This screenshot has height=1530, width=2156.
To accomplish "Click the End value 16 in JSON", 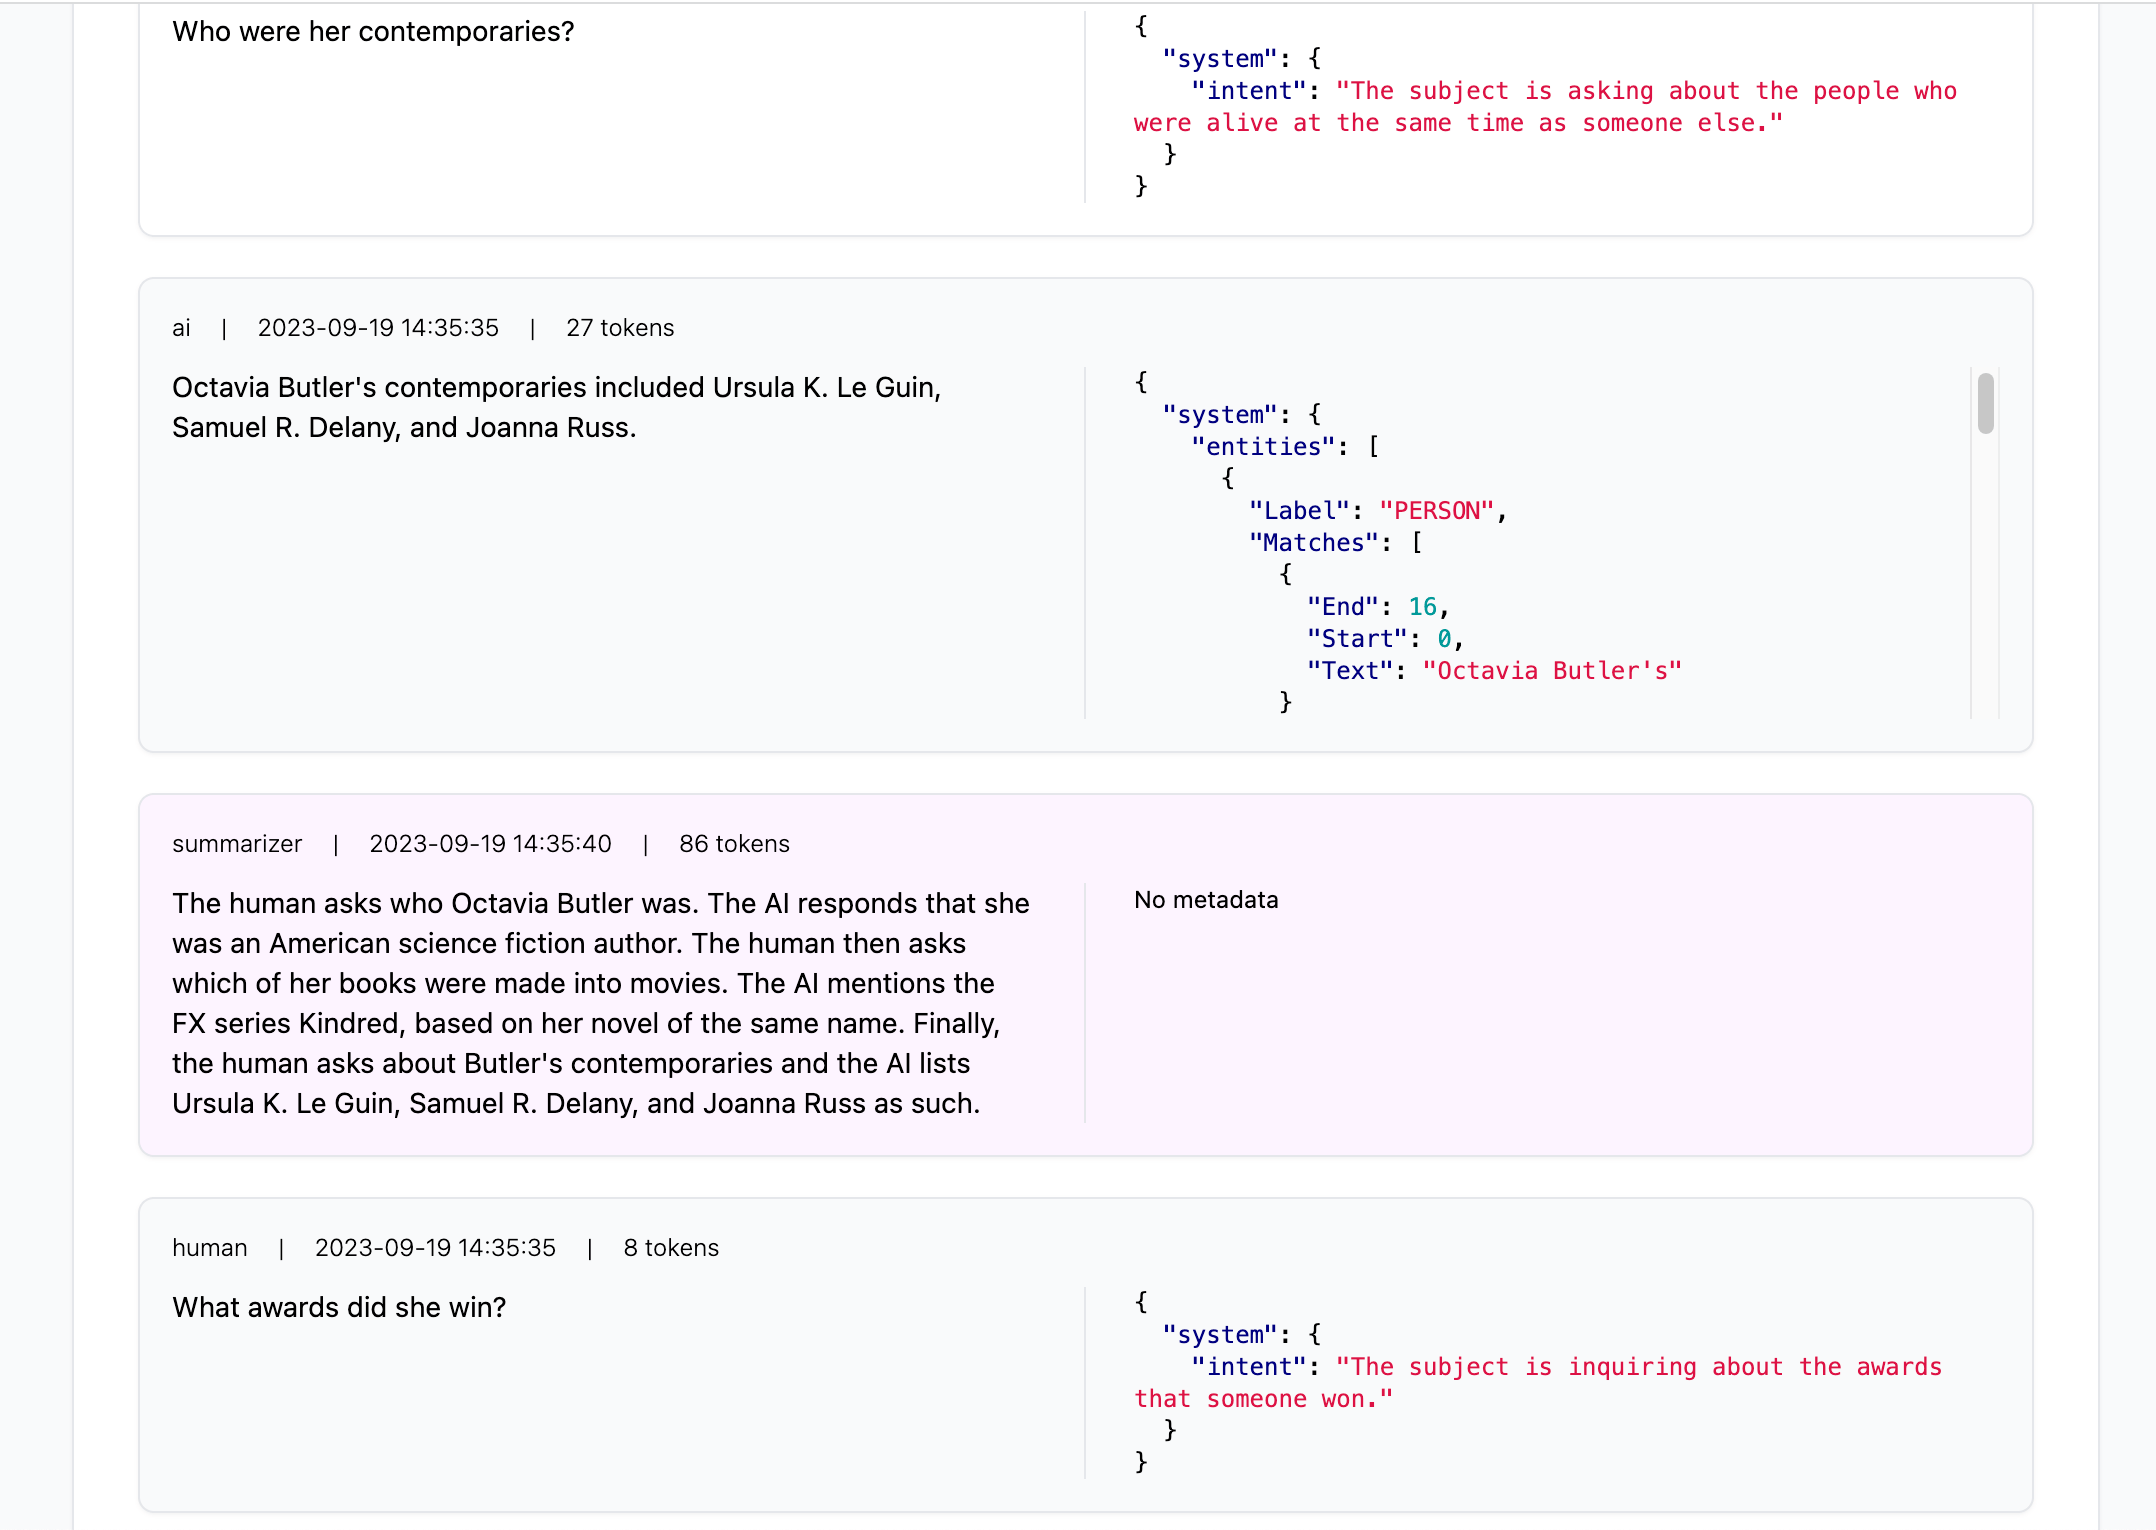I will (1422, 607).
